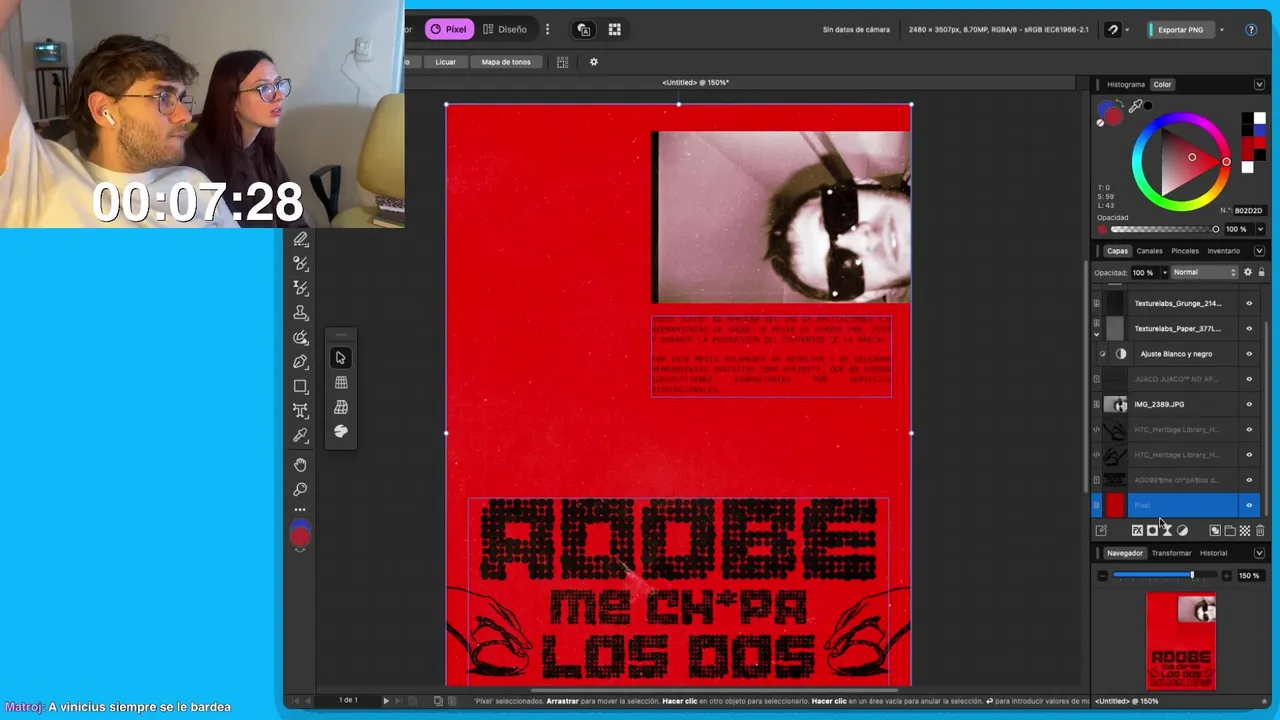
Task: Click the assistant icon beside Export PNG
Action: click(x=1112, y=30)
